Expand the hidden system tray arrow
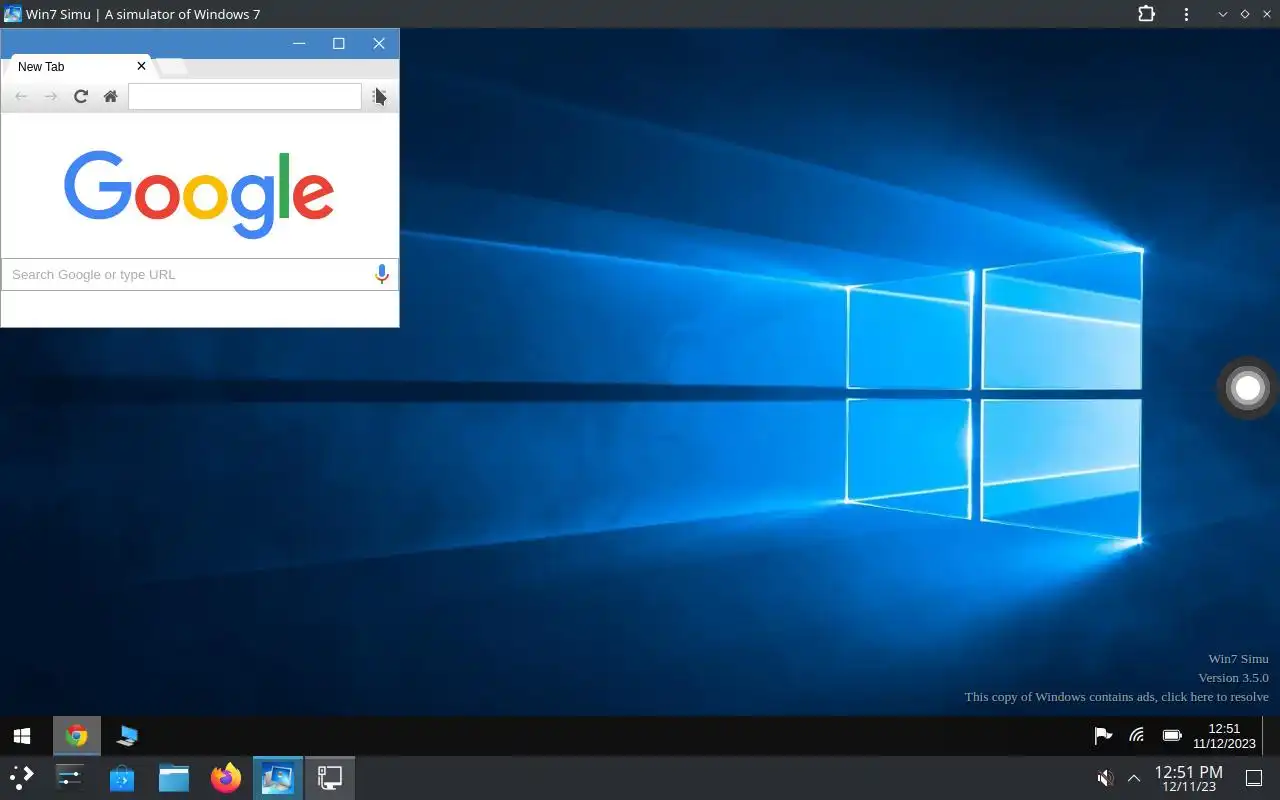1280x800 pixels. pyautogui.click(x=1134, y=778)
